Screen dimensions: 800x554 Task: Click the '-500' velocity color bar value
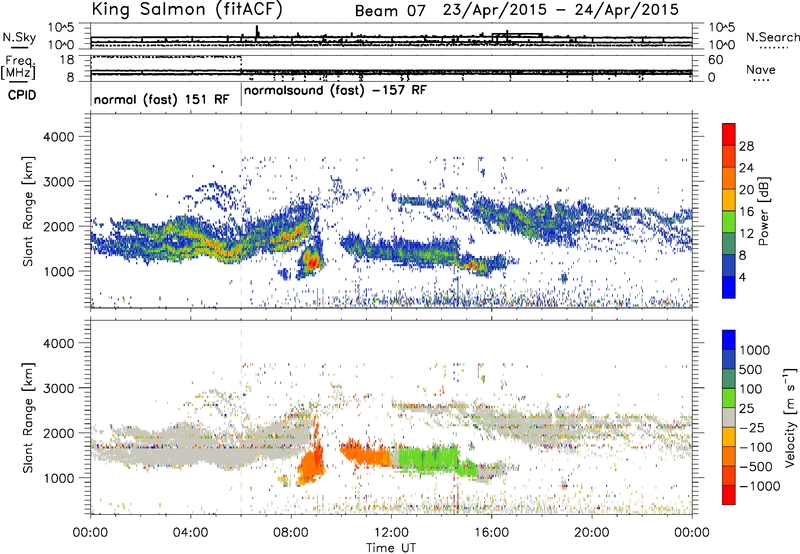756,467
